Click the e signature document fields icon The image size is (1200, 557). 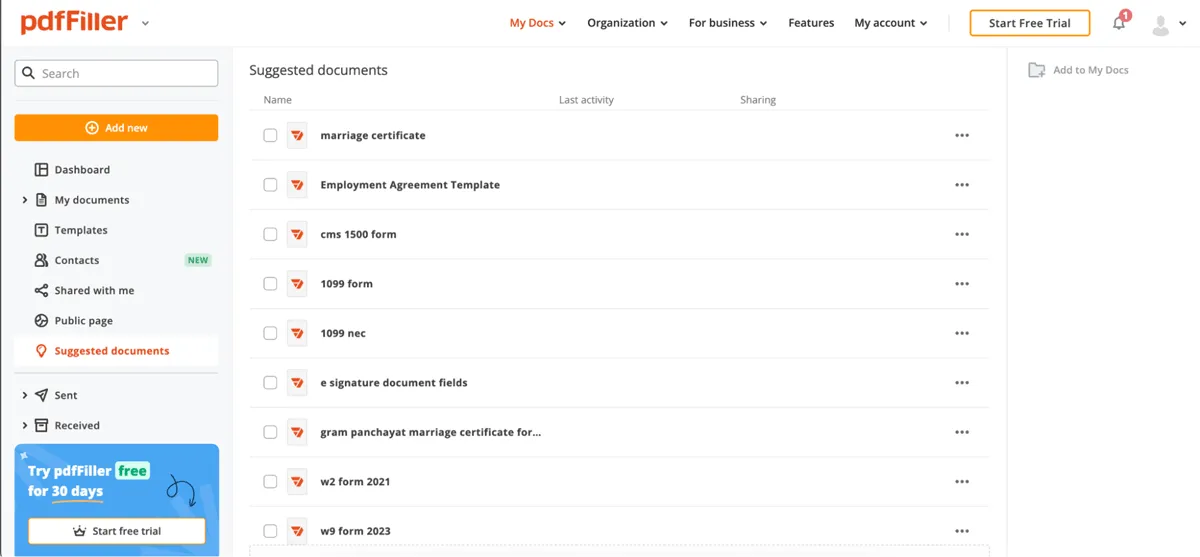tap(297, 383)
